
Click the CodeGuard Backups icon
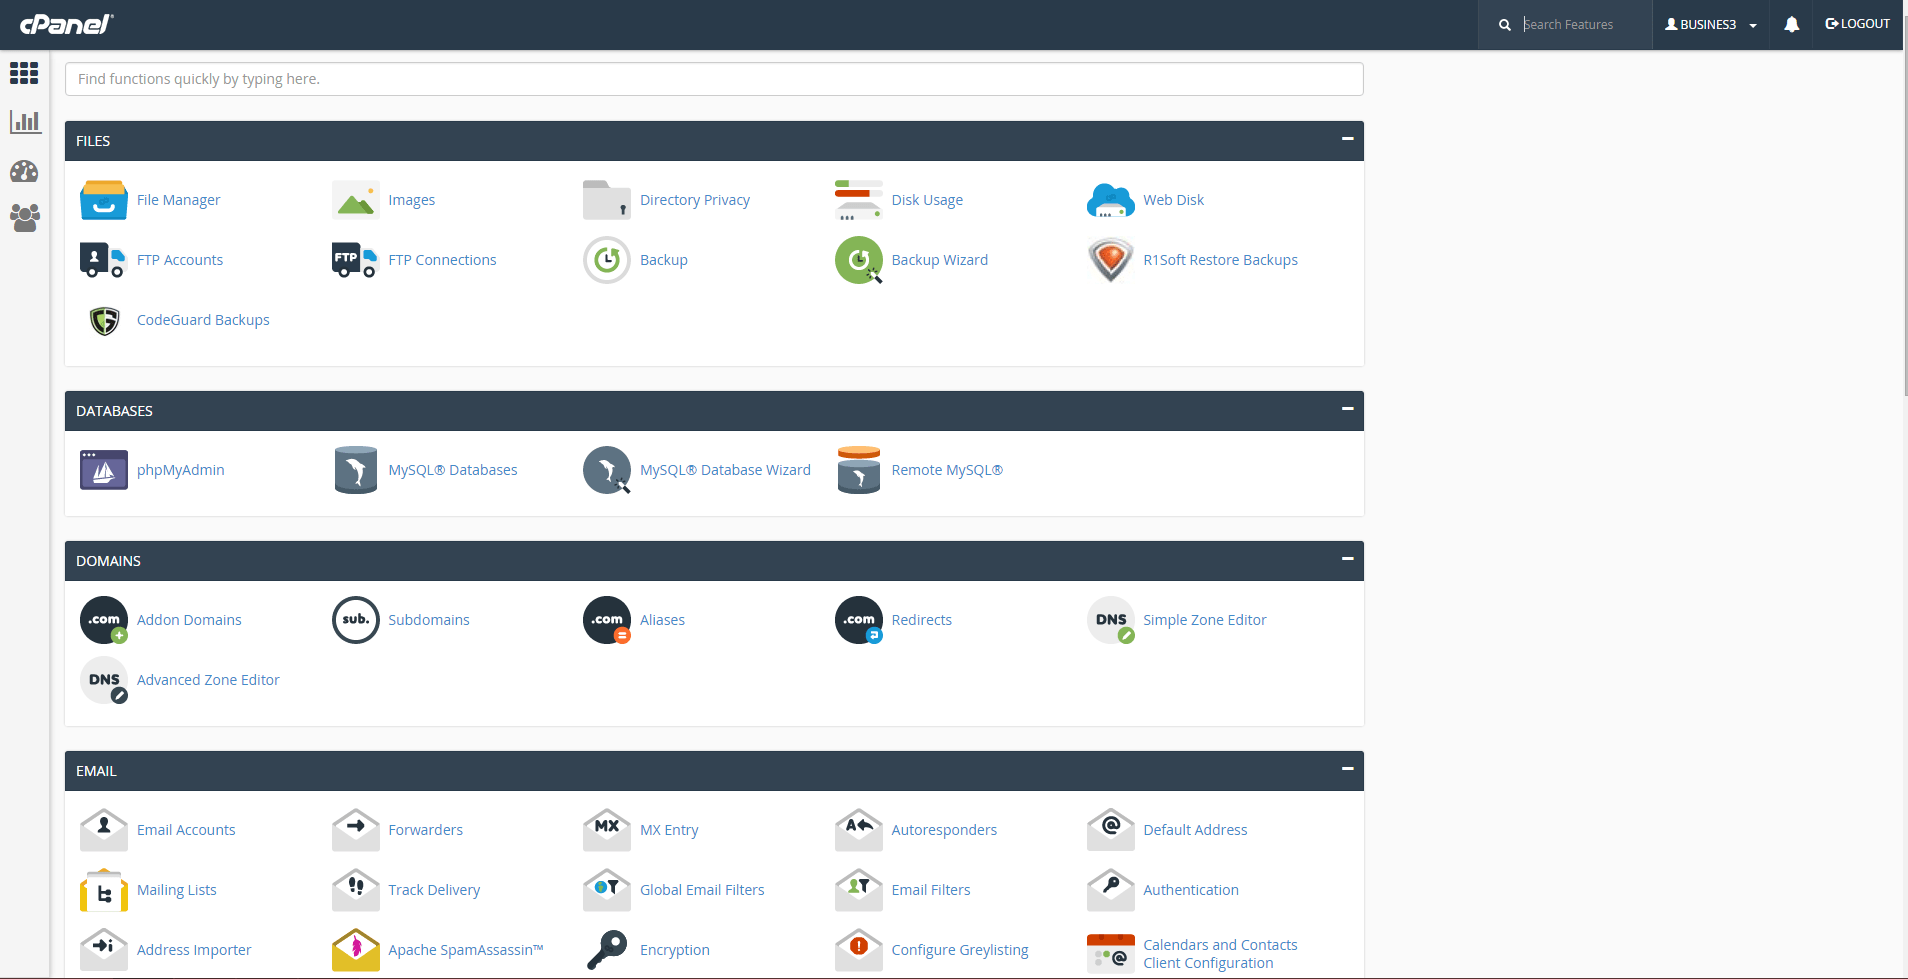[x=104, y=320]
